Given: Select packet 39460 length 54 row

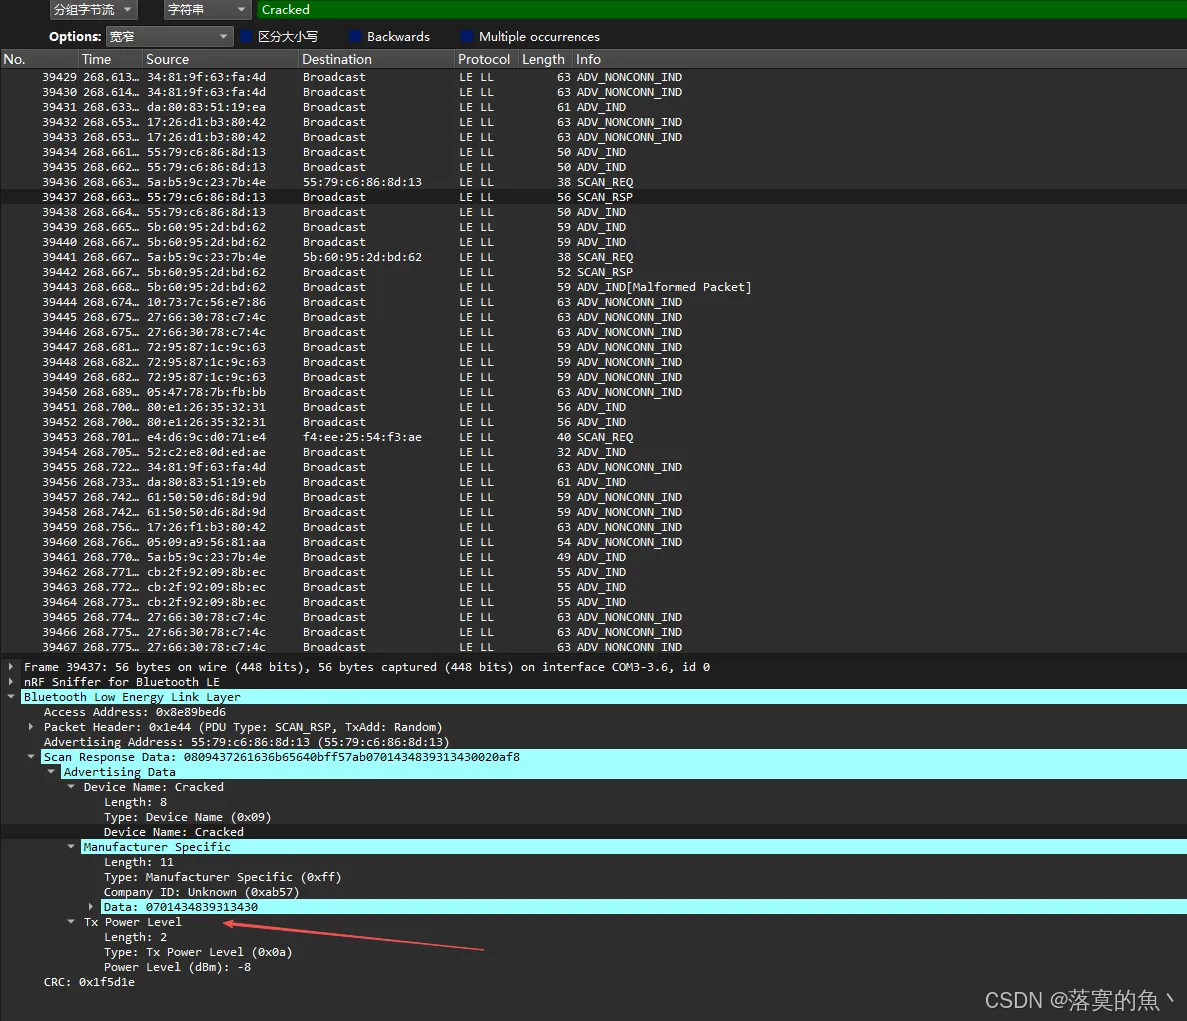Looking at the screenshot, I should point(594,542).
